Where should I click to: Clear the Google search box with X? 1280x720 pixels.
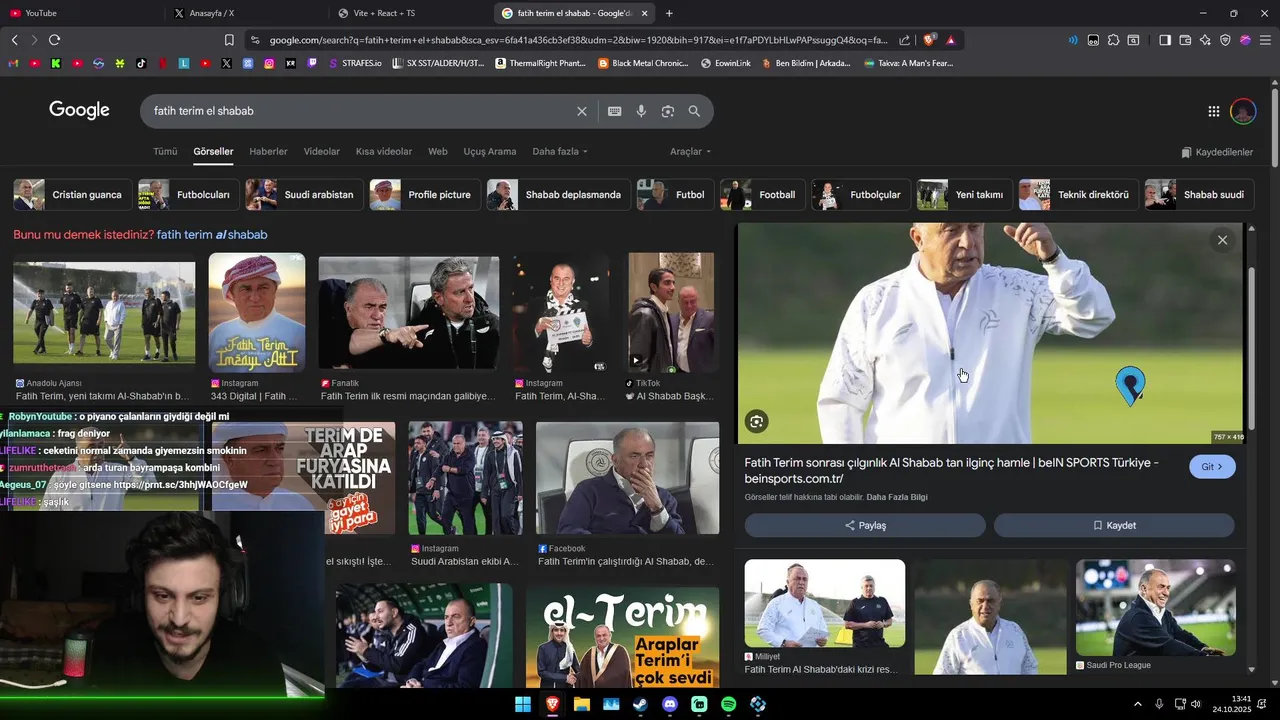point(582,111)
